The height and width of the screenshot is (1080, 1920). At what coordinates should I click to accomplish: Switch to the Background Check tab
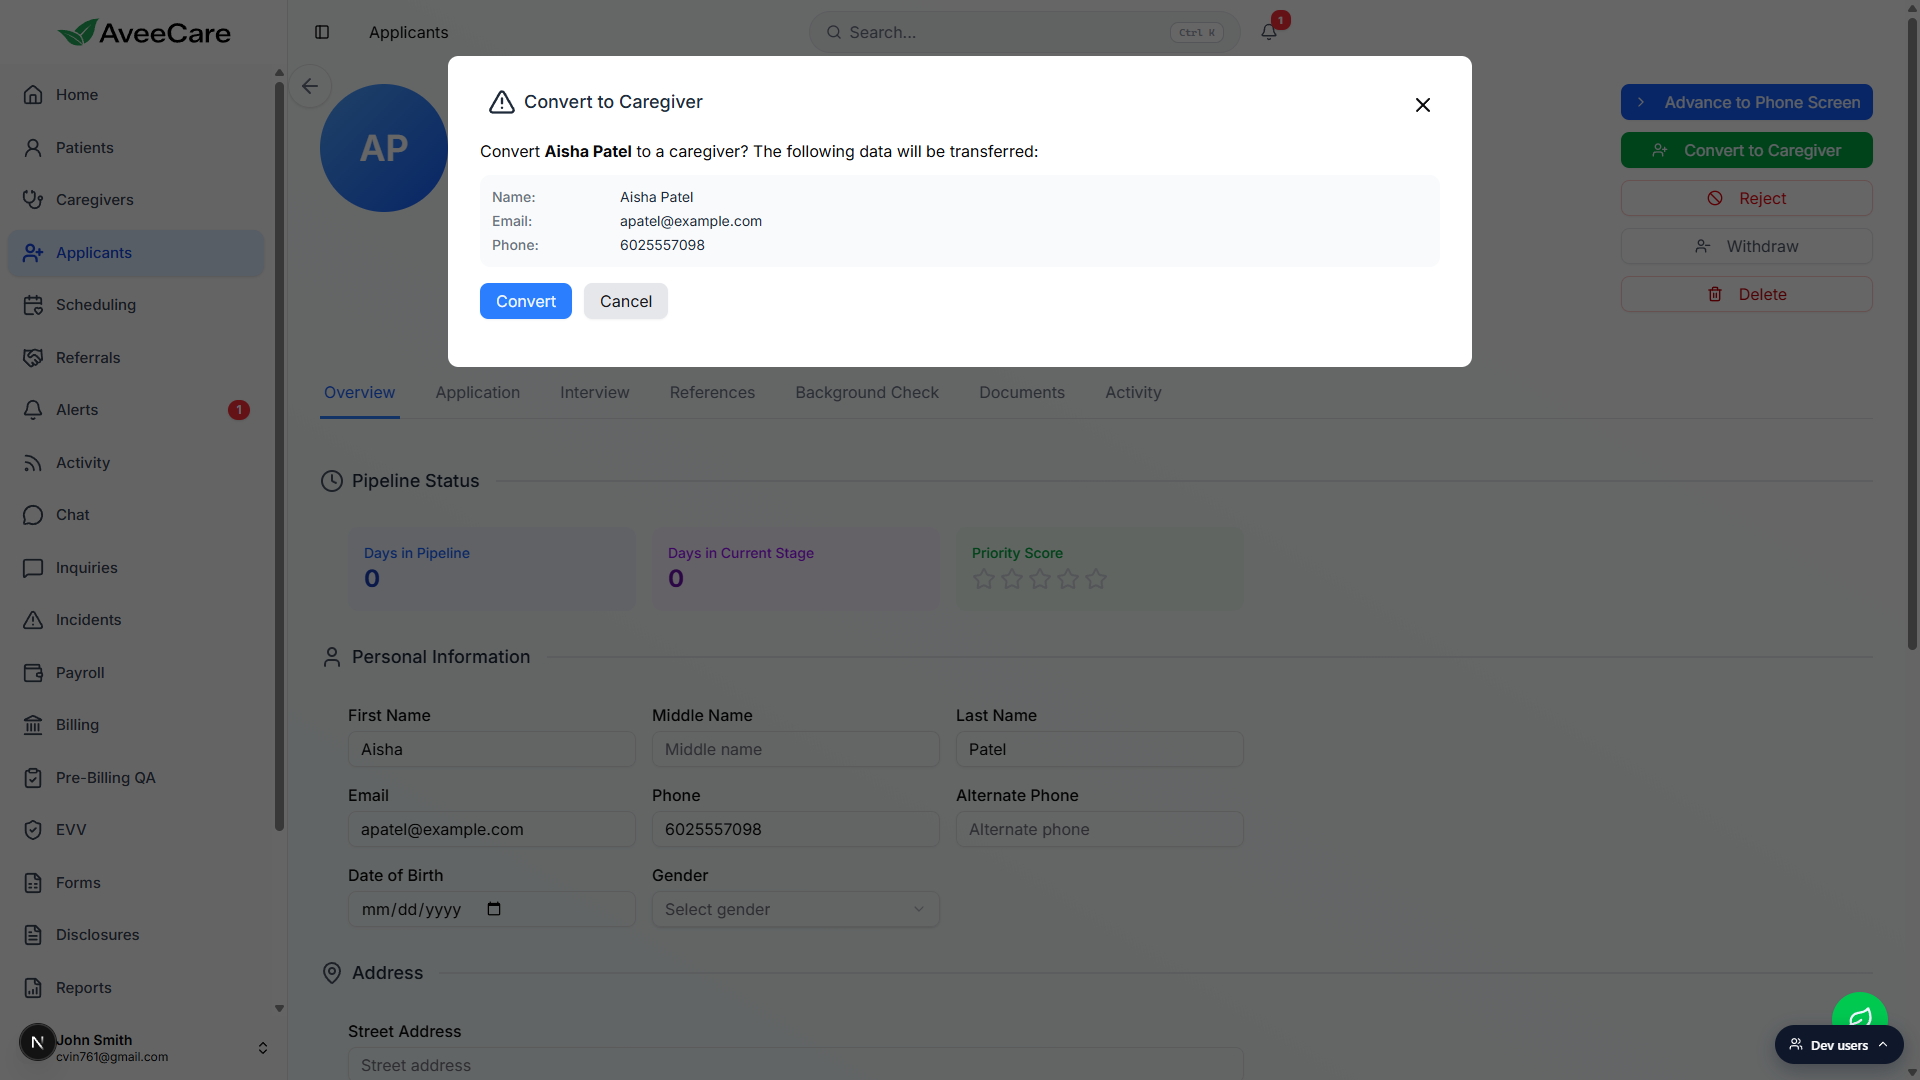[x=867, y=393]
